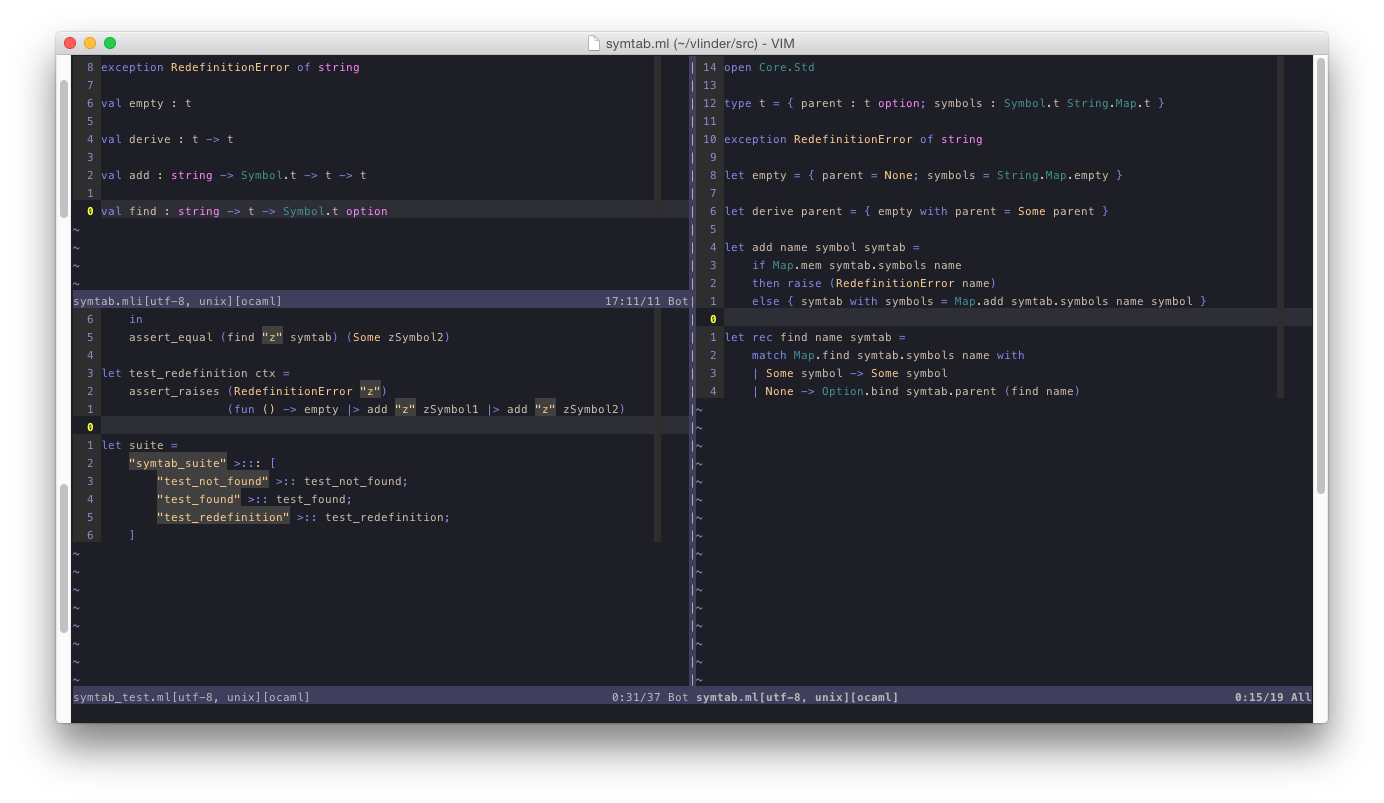Click 'exception RedefinitionError of string' in symtab.ml pane

853,139
